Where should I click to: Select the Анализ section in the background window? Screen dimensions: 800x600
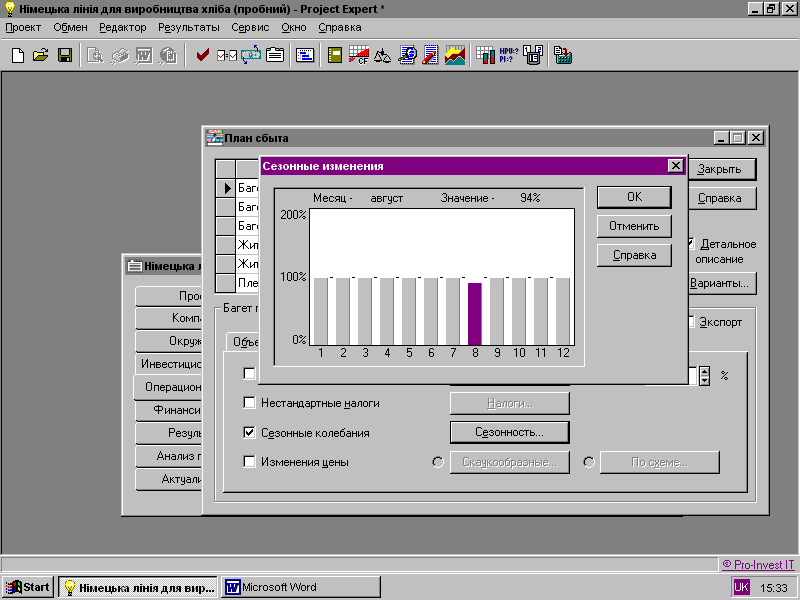pyautogui.click(x=168, y=456)
